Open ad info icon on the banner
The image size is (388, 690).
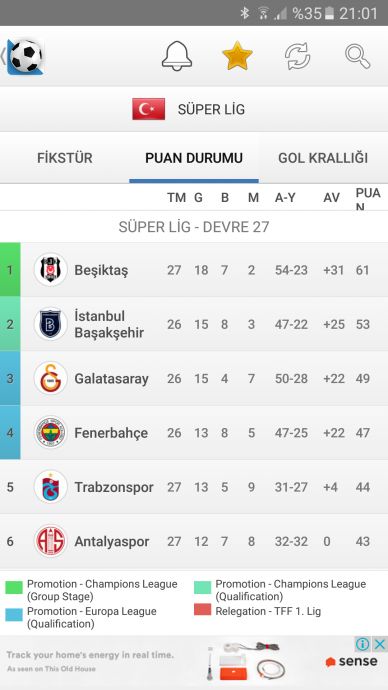[363, 645]
